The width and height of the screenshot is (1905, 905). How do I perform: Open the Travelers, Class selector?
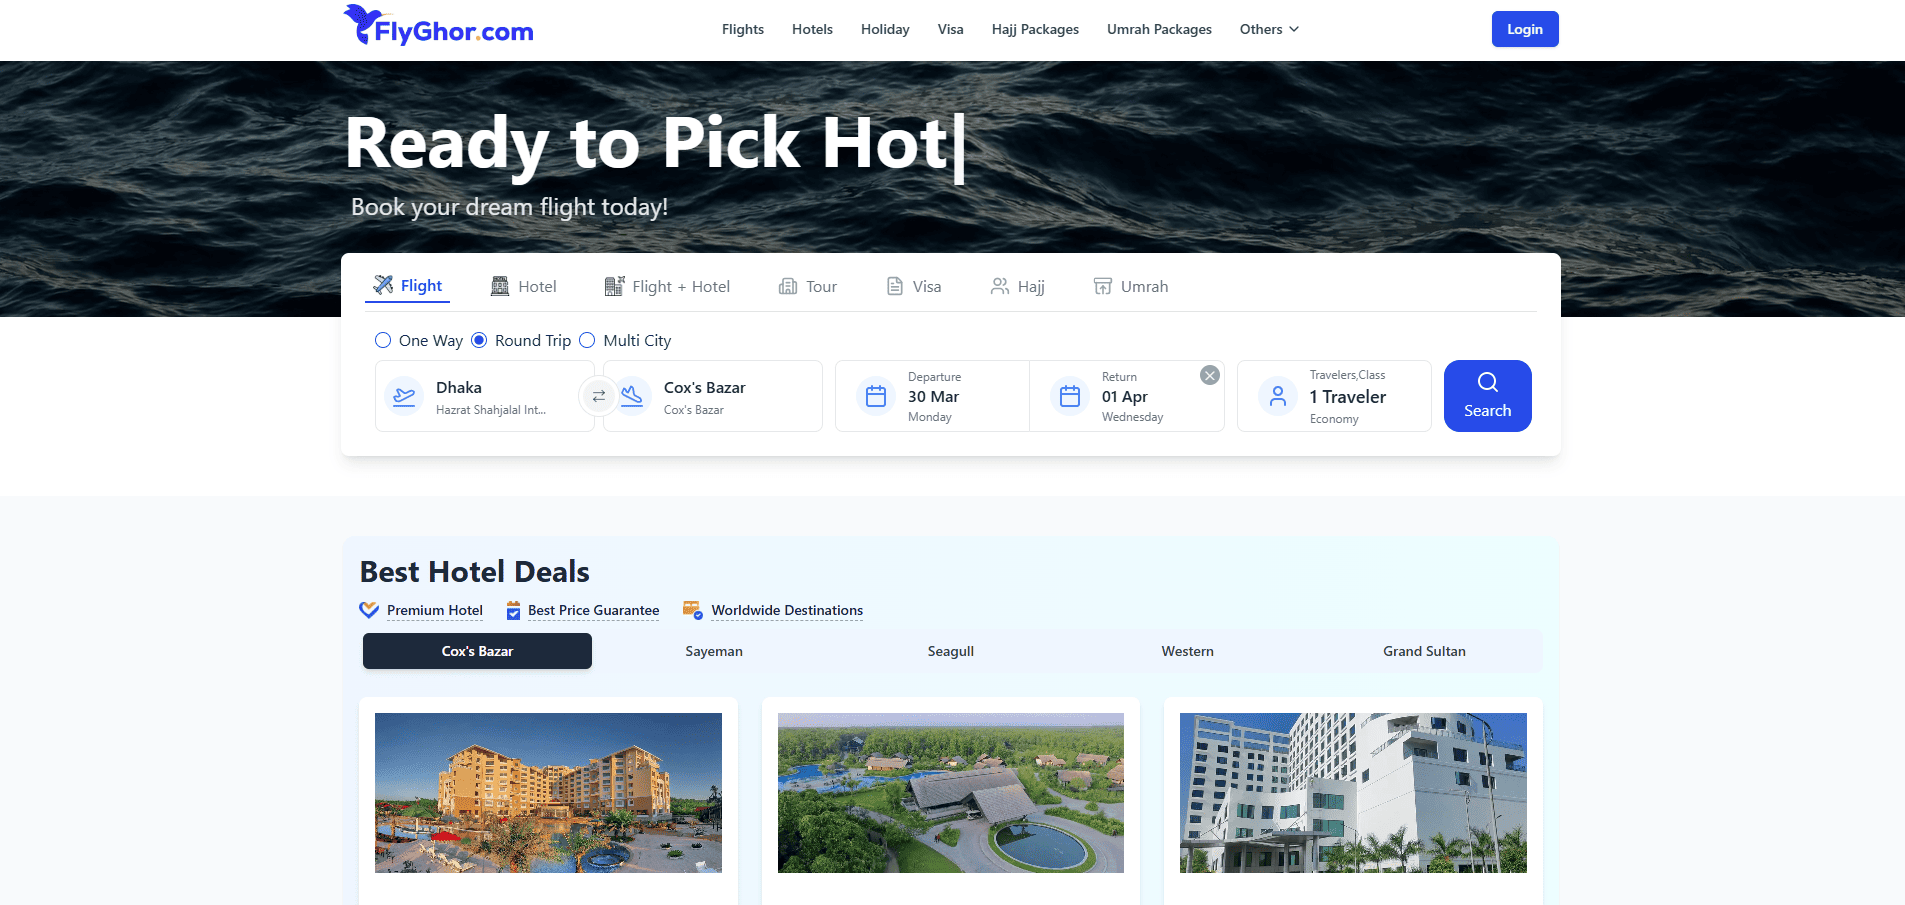point(1334,396)
